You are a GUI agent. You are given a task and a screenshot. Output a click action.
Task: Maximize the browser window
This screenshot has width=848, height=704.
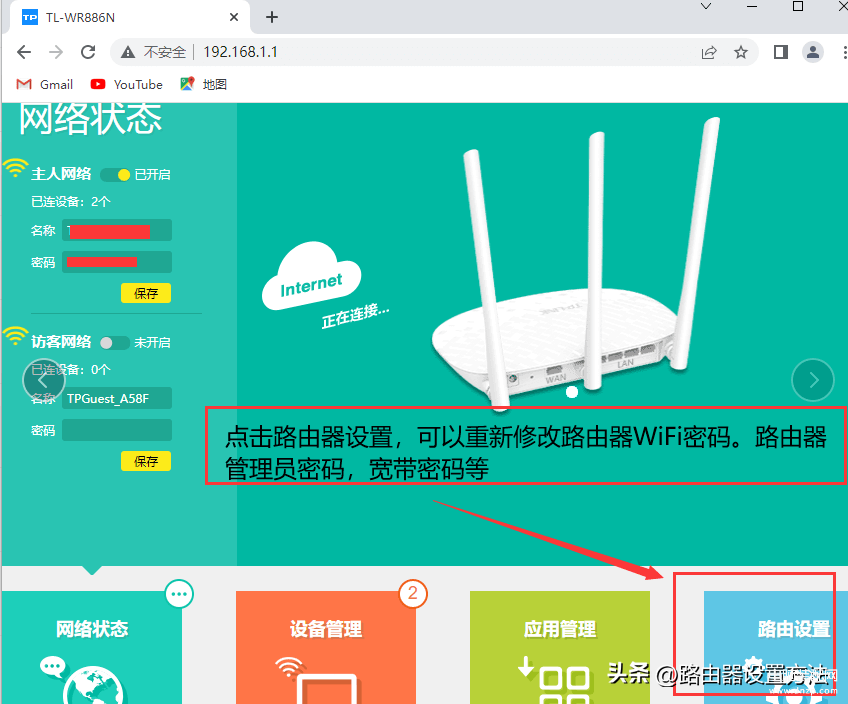pyautogui.click(x=798, y=6)
